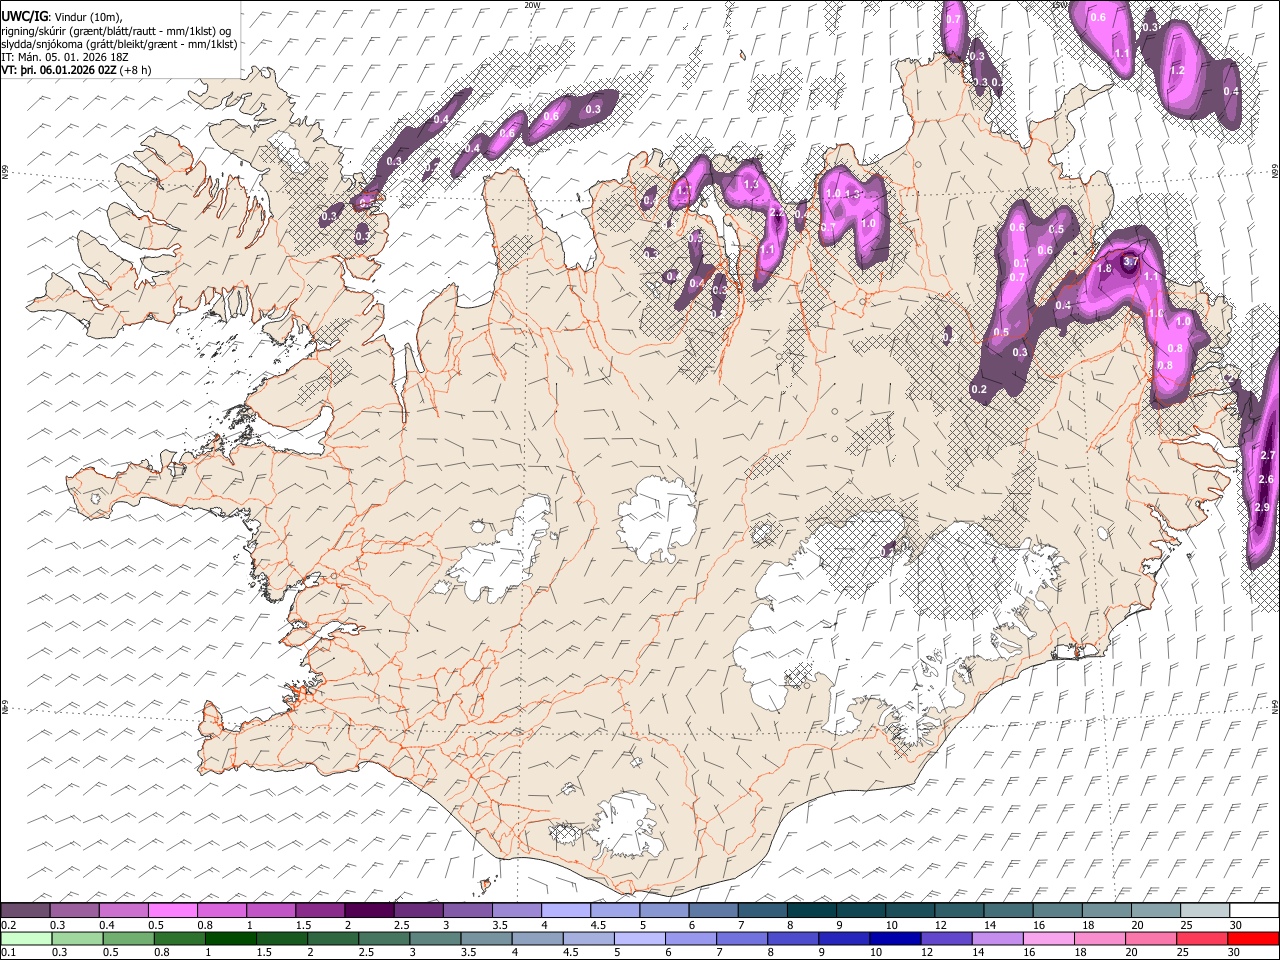Viewport: 1280px width, 960px height.
Task: Pick the darkest green swatch labeled 1 in bottom row
Action: [231, 937]
